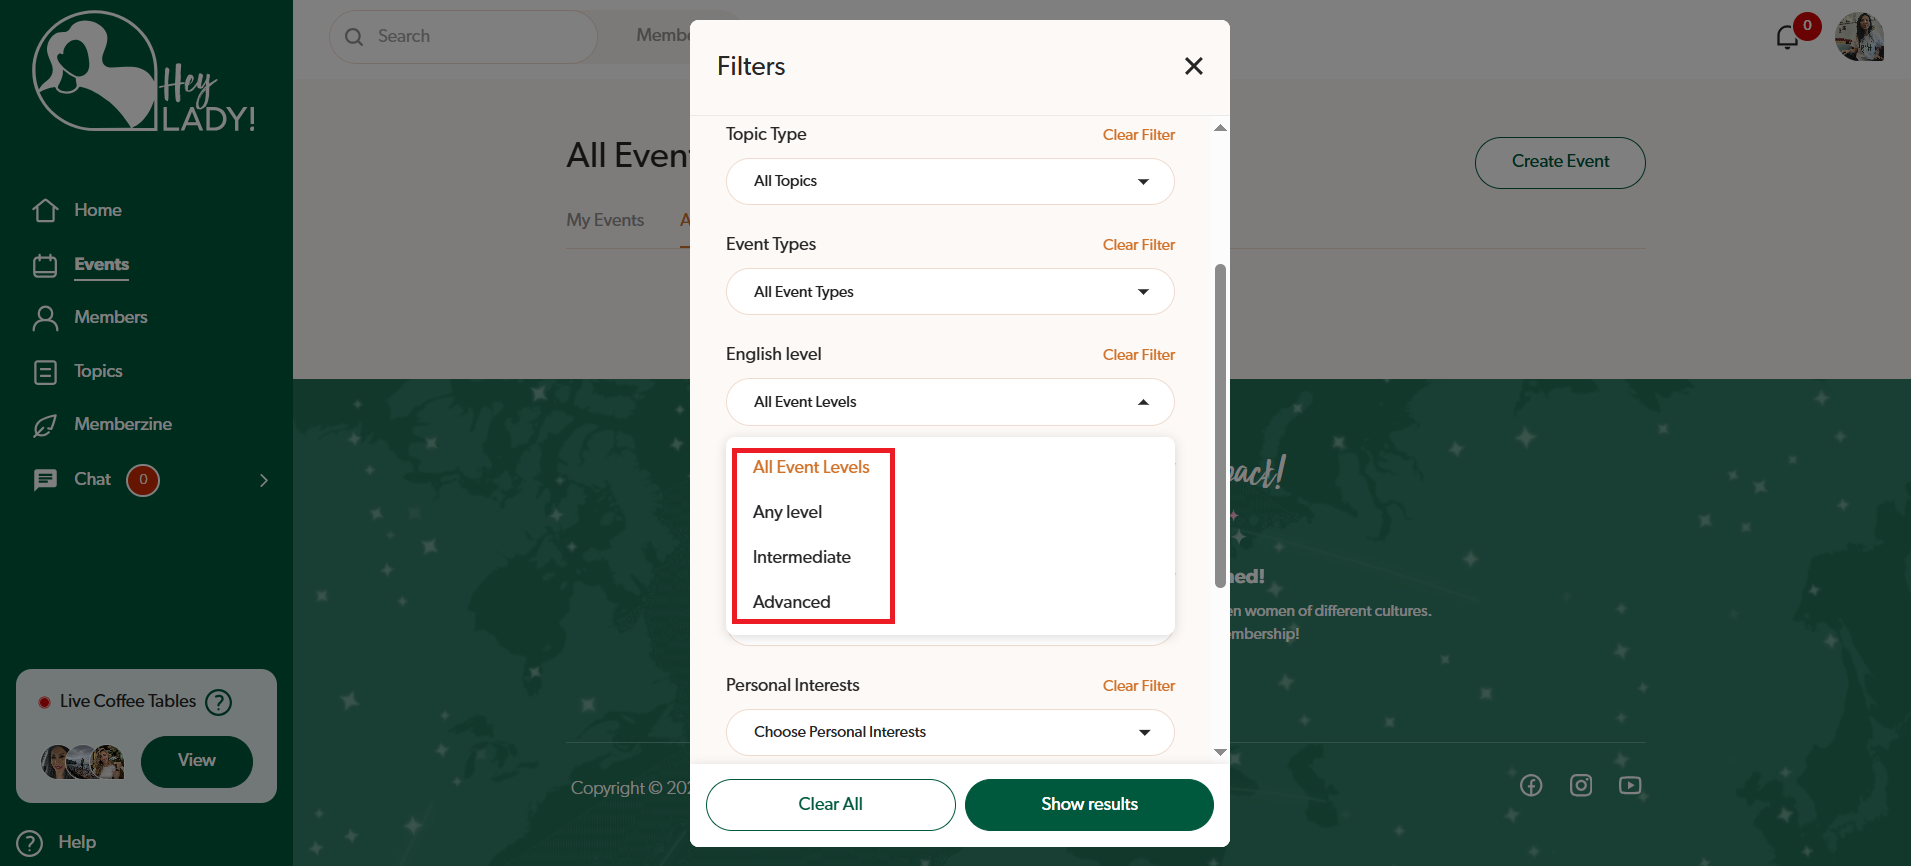Viewport: 1911px width, 866px height.
Task: Close the Filters dialog
Action: pos(1193,66)
